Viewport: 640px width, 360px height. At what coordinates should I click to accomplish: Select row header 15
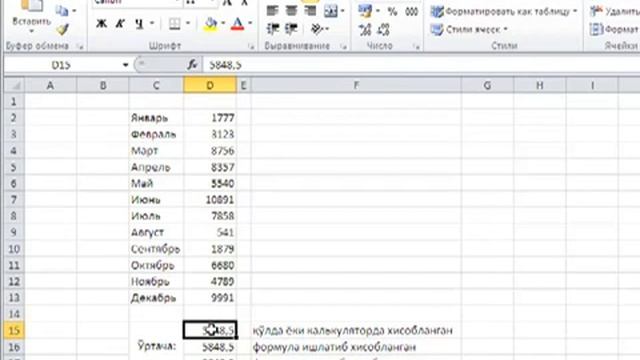click(x=14, y=330)
